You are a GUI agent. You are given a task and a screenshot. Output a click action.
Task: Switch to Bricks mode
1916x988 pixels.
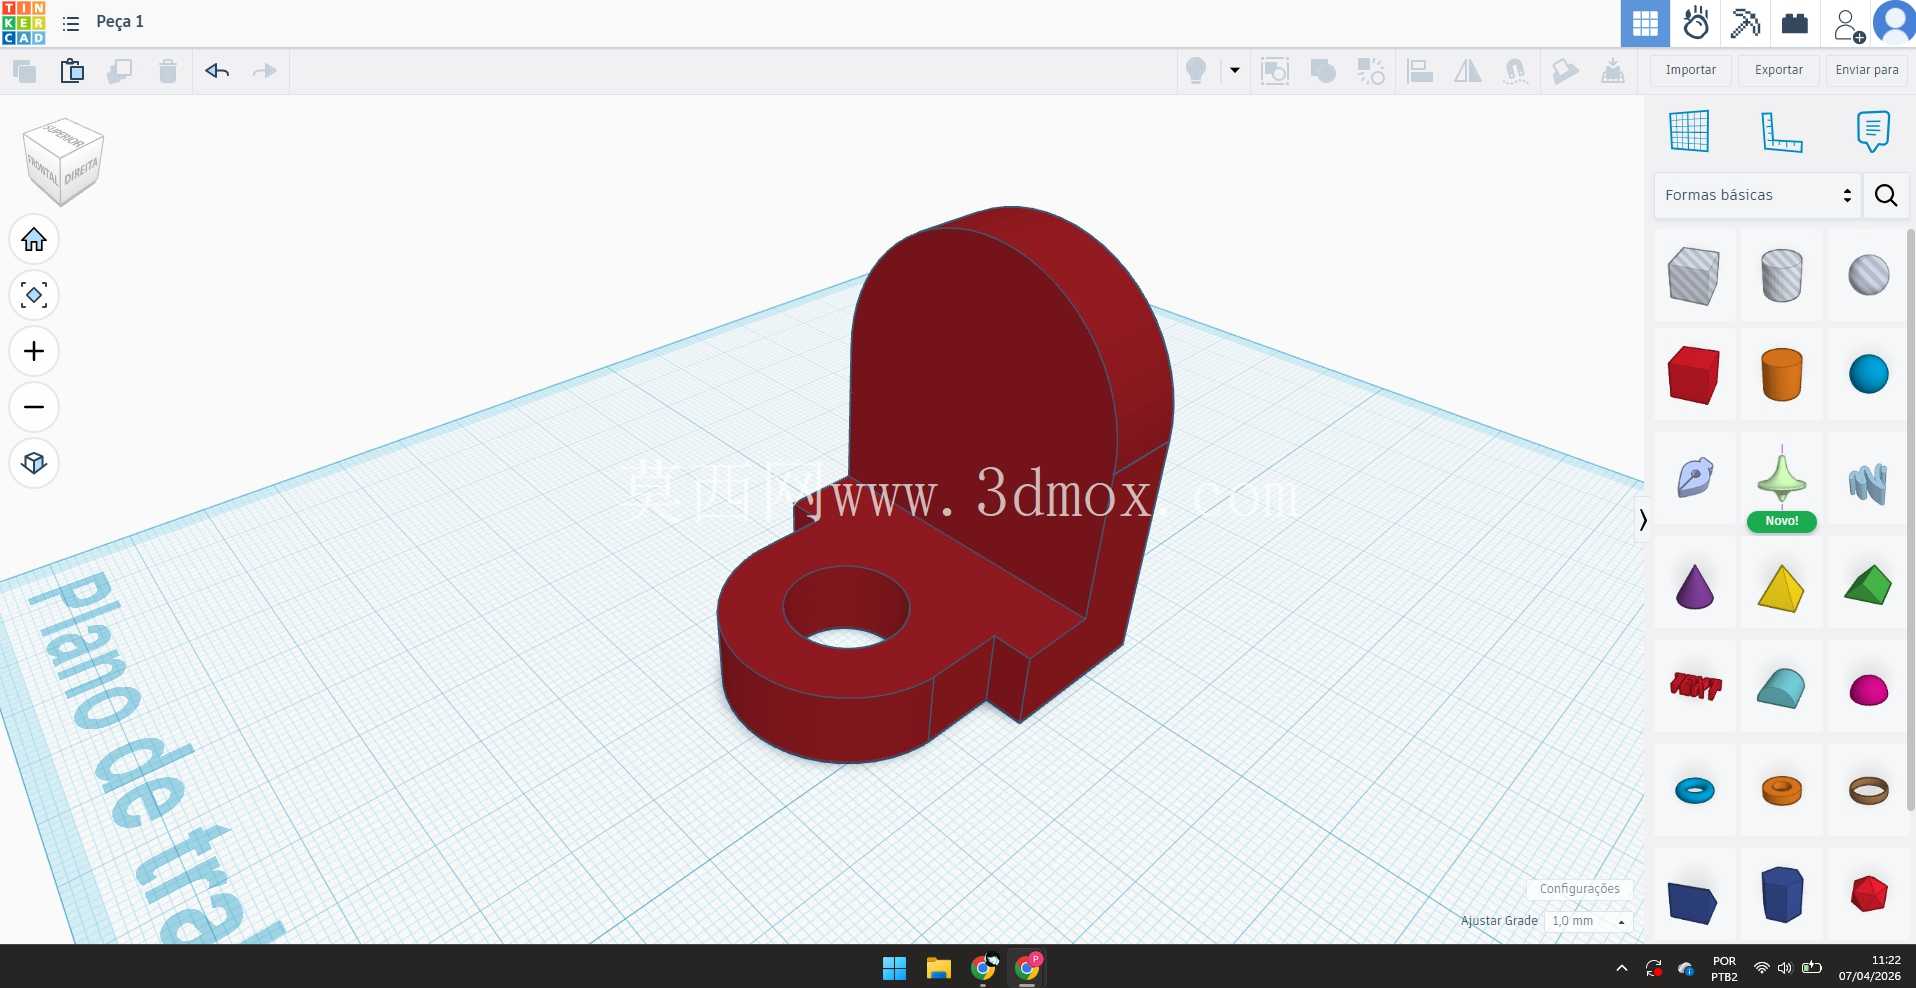[1795, 23]
